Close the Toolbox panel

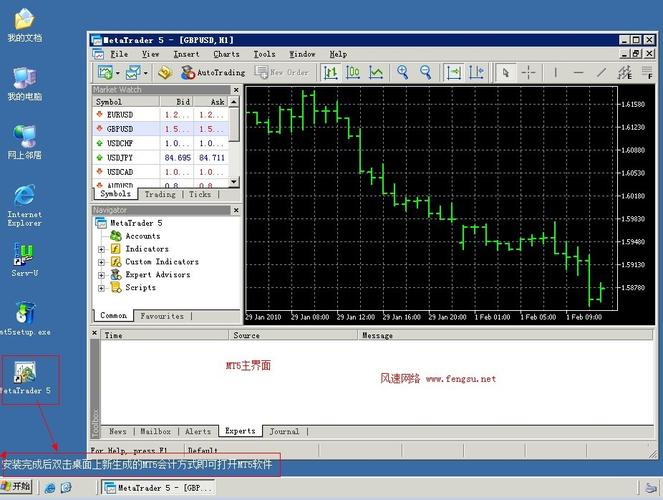coord(94,333)
